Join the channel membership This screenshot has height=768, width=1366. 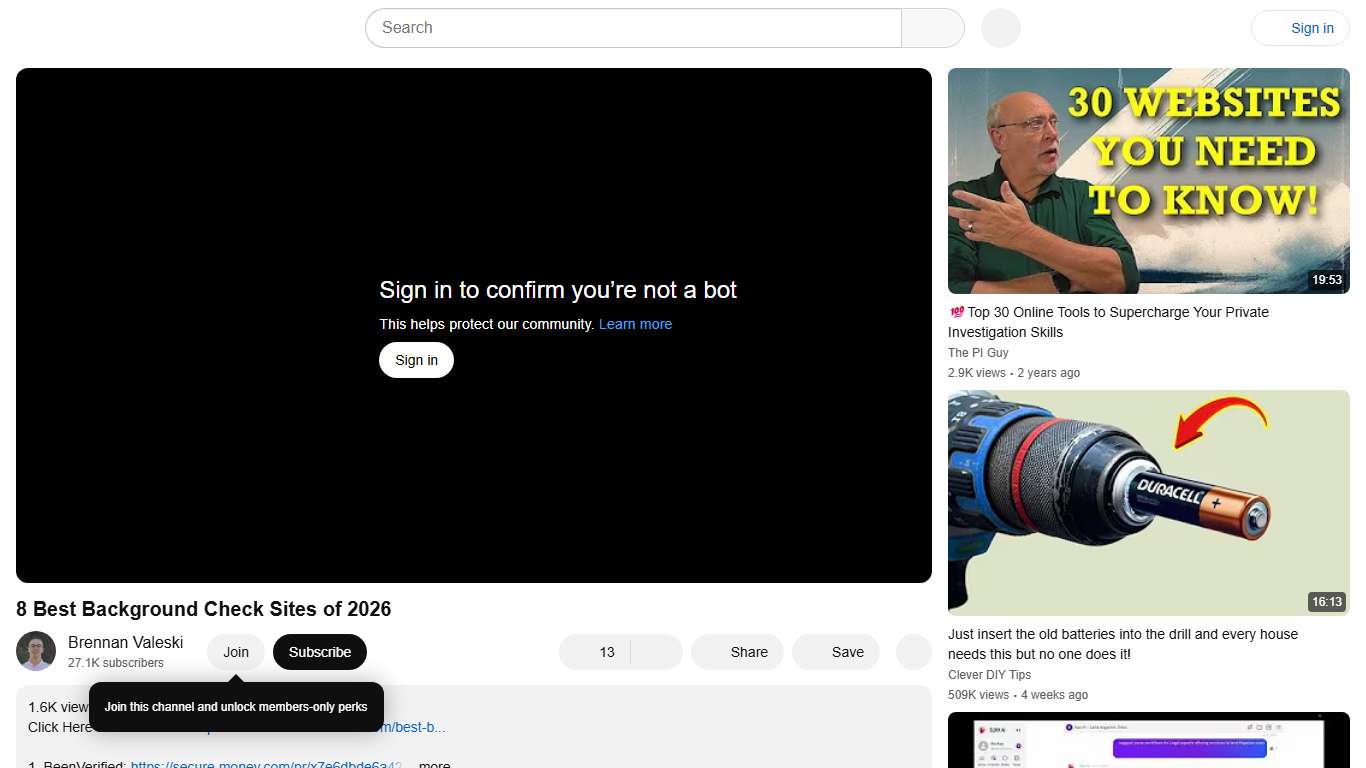click(235, 651)
